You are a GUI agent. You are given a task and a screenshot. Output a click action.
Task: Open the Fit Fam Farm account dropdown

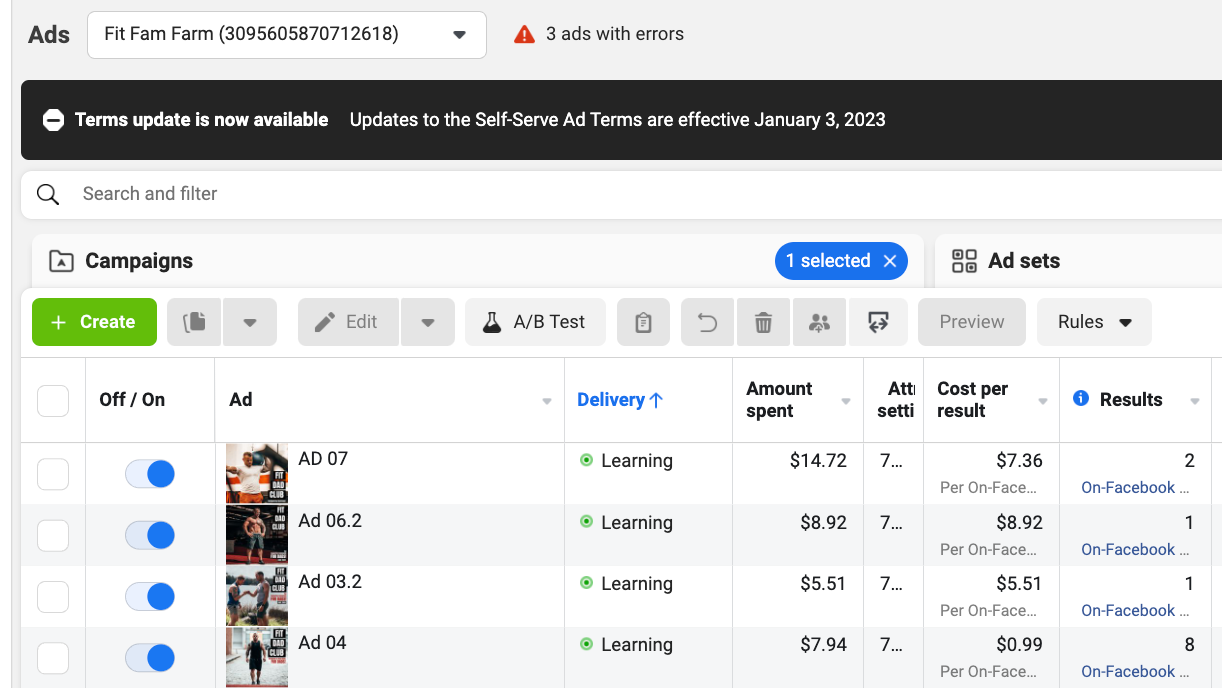click(x=286, y=35)
